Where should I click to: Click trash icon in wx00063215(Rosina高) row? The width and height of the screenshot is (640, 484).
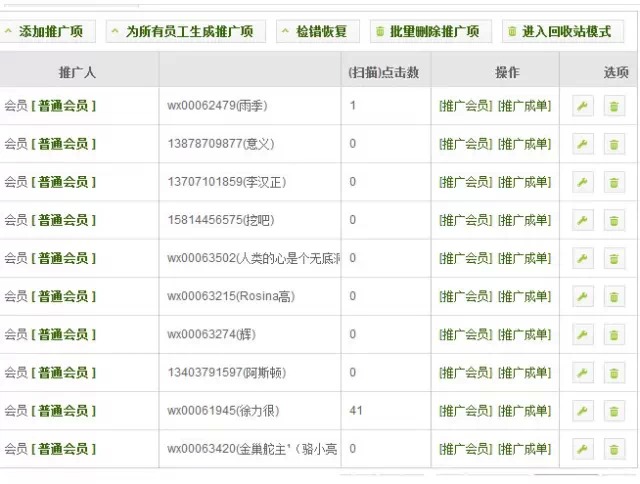click(614, 296)
